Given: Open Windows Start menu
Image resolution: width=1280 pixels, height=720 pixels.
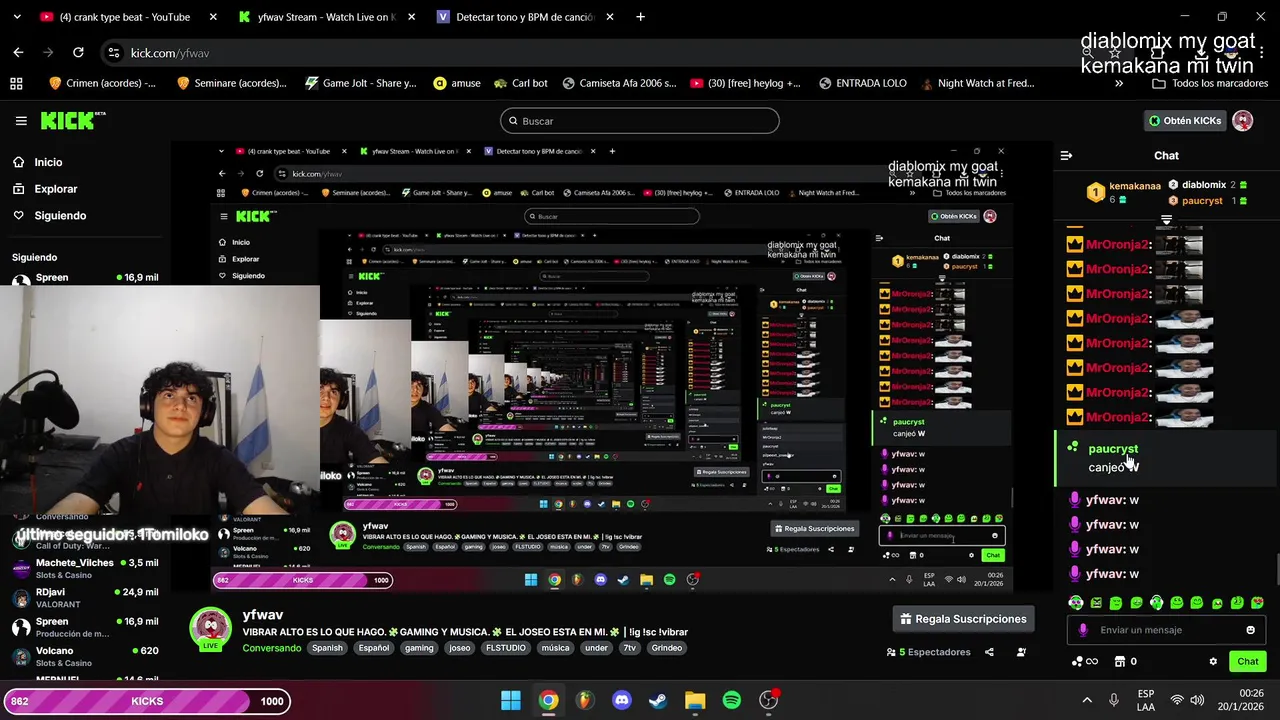Looking at the screenshot, I should (x=511, y=701).
